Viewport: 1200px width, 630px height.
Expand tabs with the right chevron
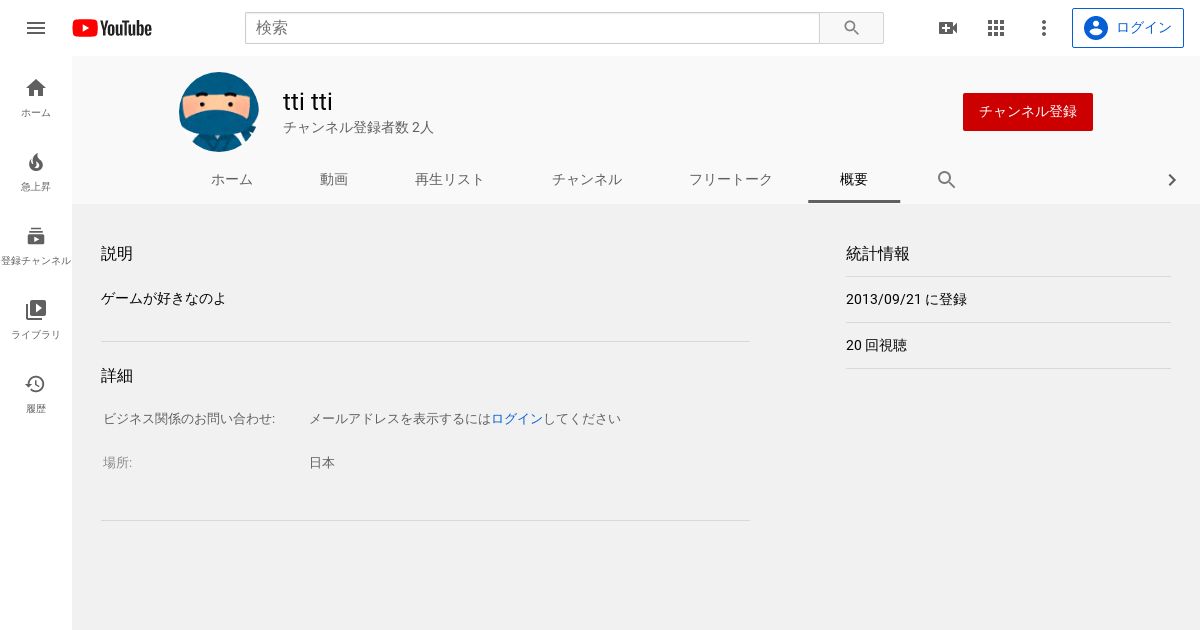[1172, 180]
